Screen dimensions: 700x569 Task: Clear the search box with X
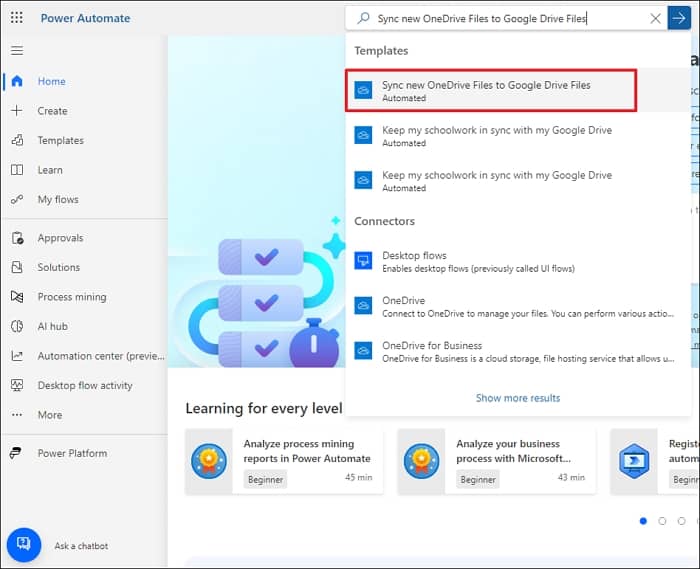tap(655, 18)
